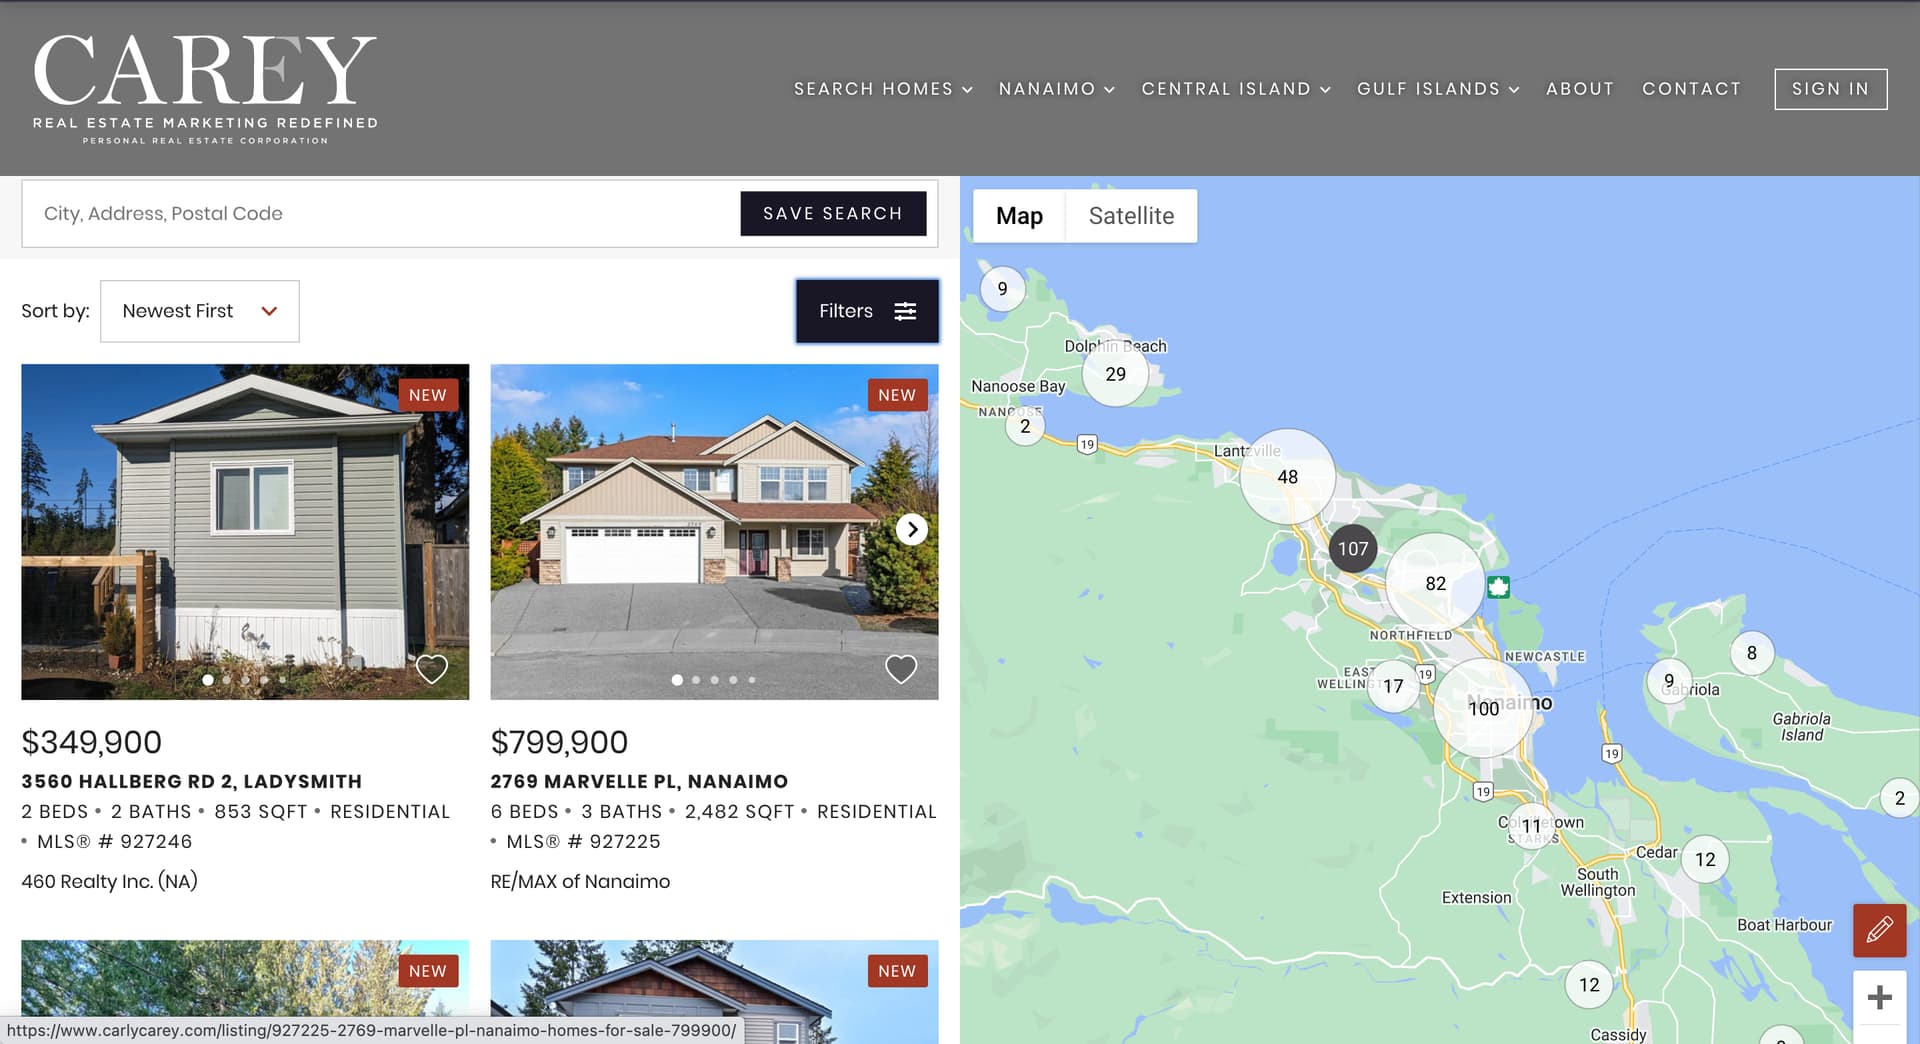Click MLS® # 927225 text
This screenshot has height=1044, width=1920.
(x=583, y=841)
